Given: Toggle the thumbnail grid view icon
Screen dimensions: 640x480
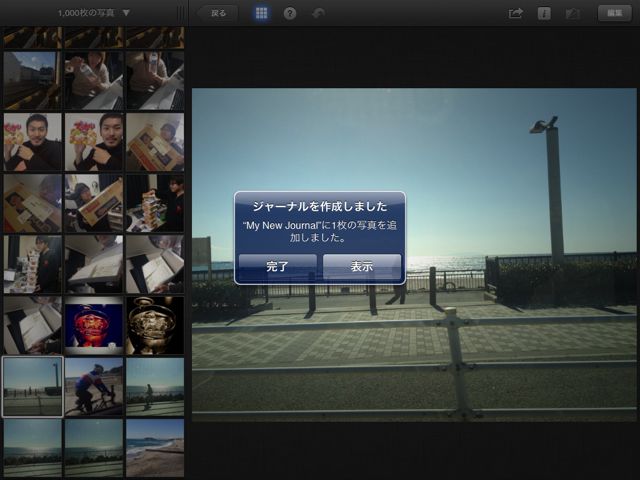Looking at the screenshot, I should [x=261, y=13].
